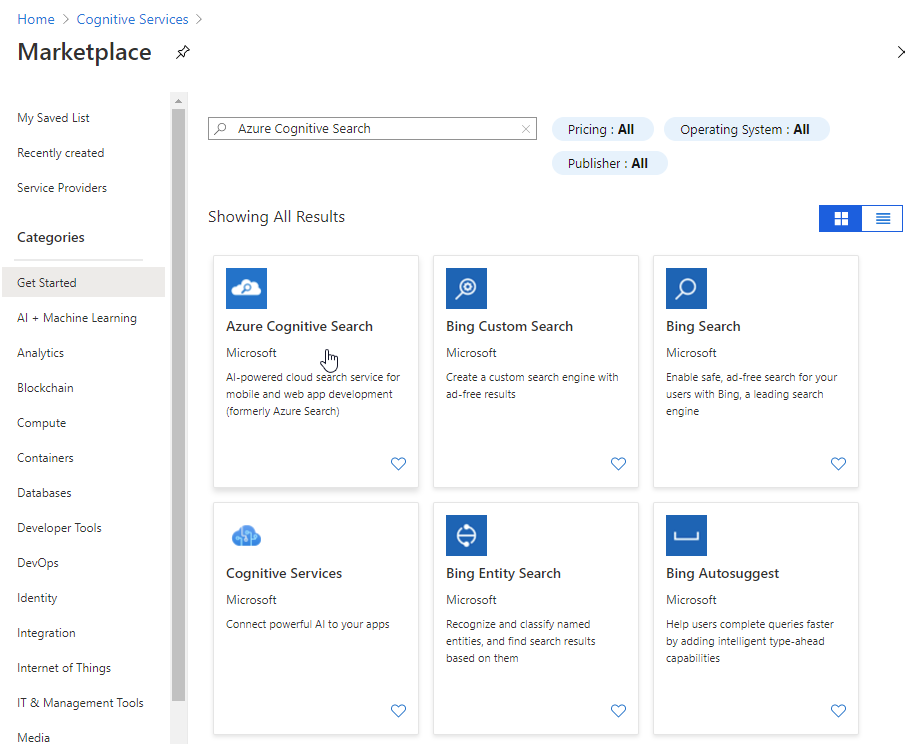Go to Home breadcrumb

pyautogui.click(x=36, y=19)
